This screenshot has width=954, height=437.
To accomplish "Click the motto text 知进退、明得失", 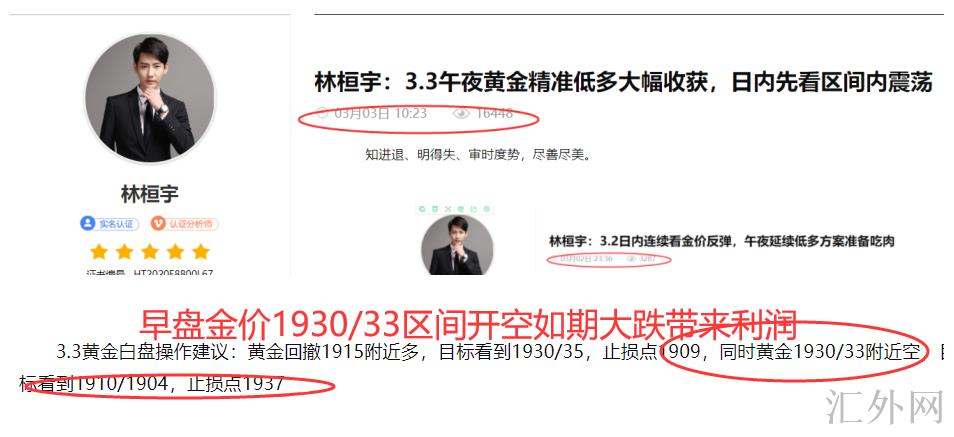I will click(478, 155).
